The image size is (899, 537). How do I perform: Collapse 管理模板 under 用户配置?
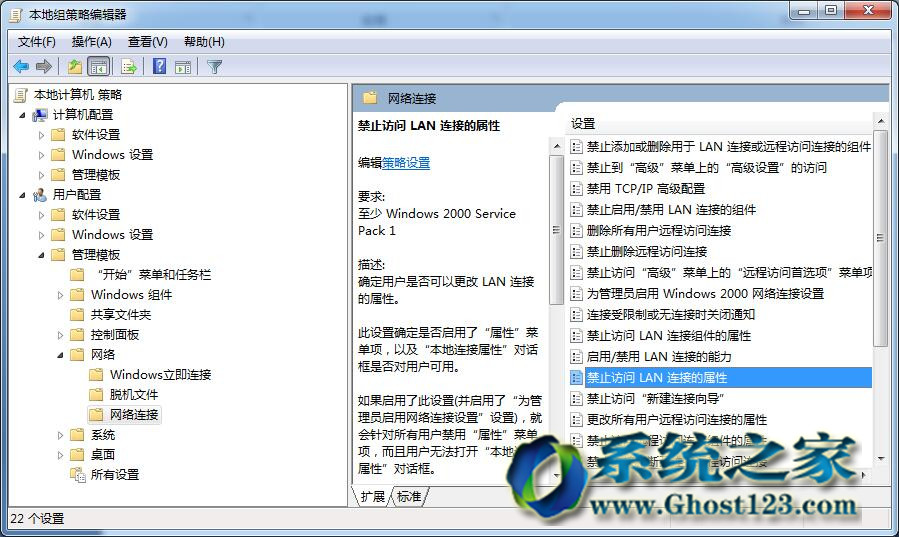click(41, 255)
